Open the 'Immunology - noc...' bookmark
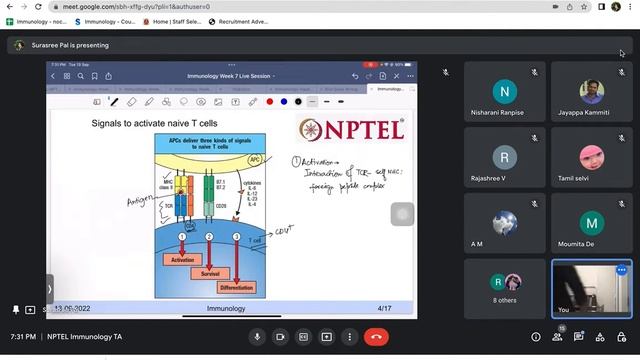640x360 pixels. (x=36, y=22)
